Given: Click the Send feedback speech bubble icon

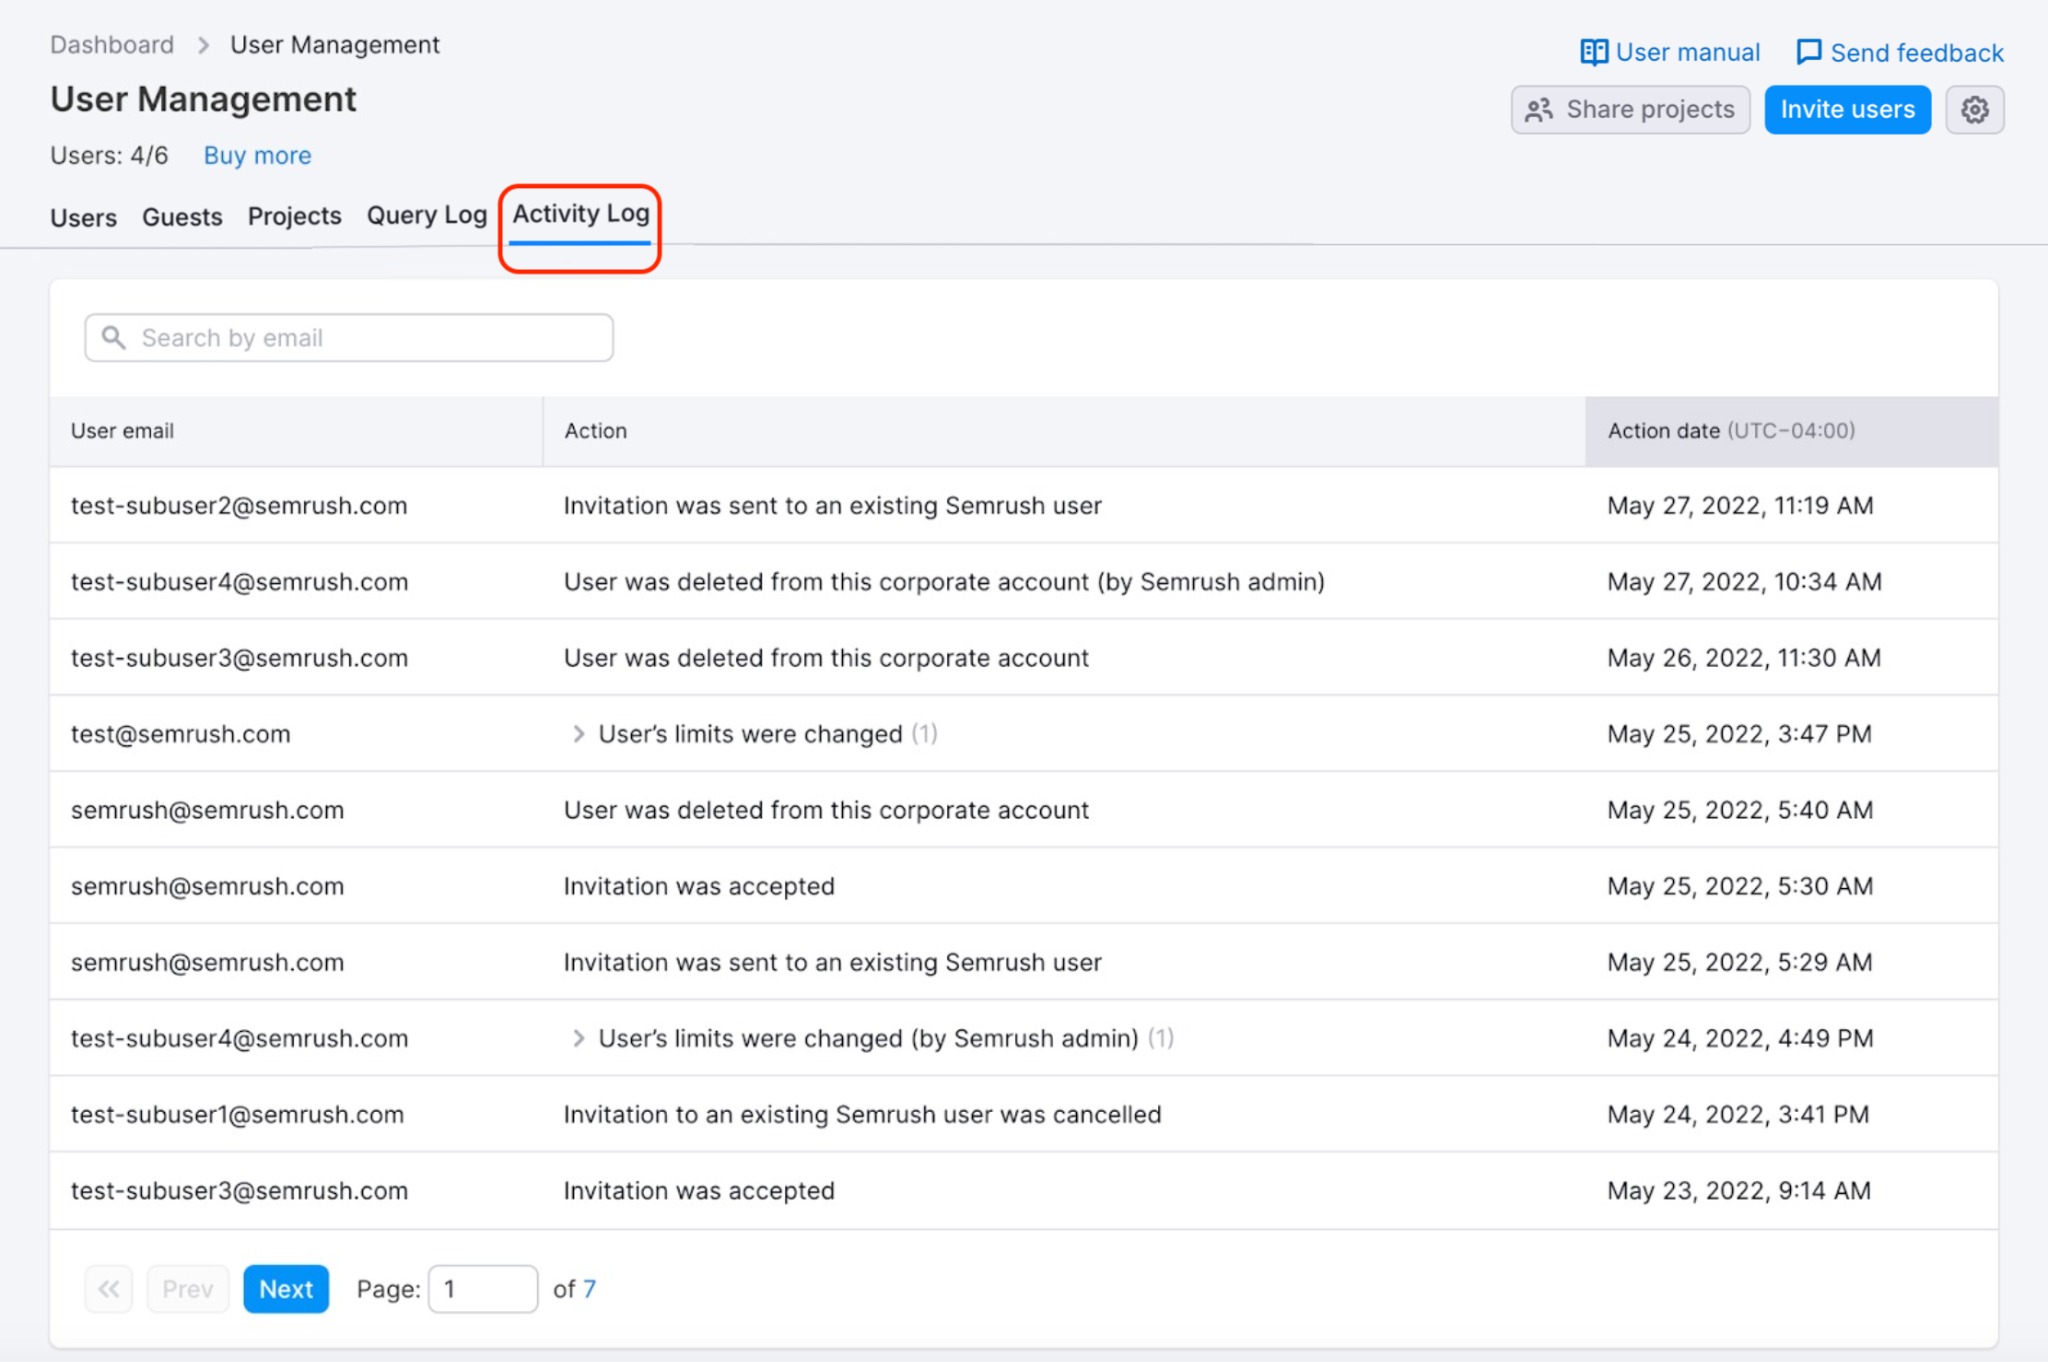Looking at the screenshot, I should [x=1809, y=51].
